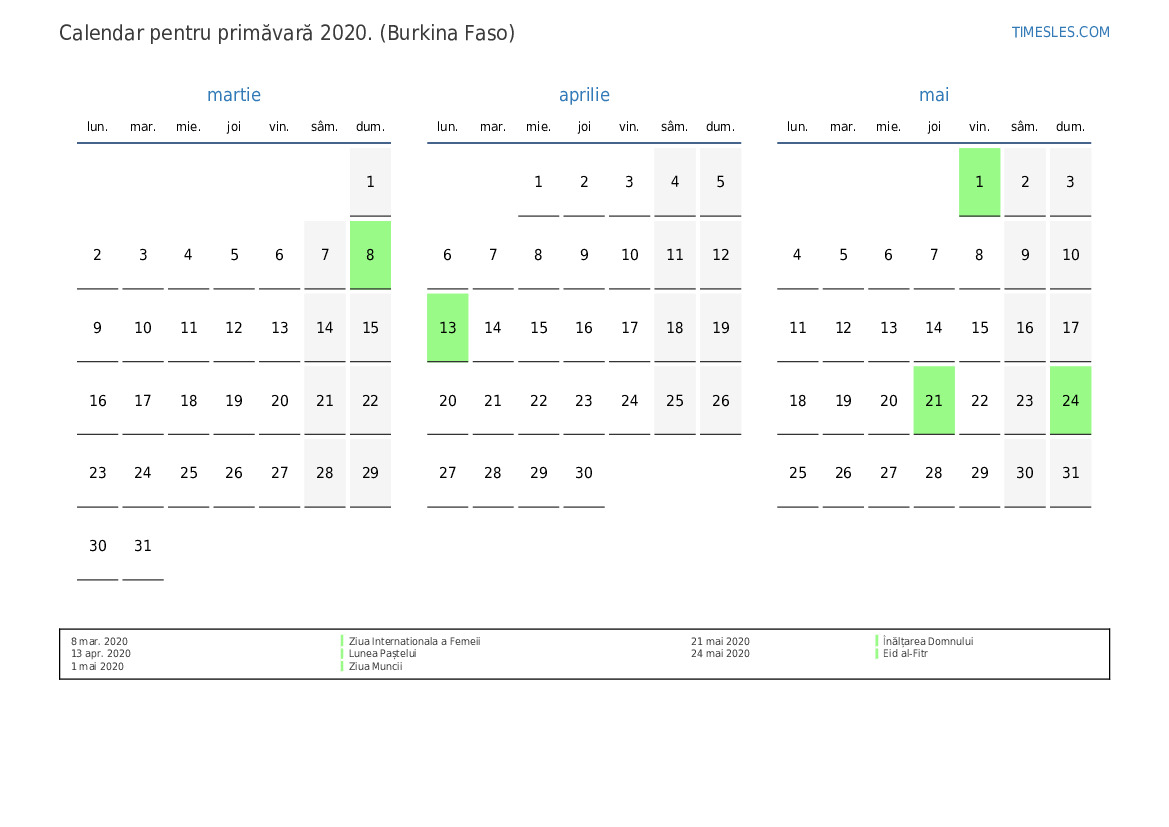Click legend entry 'Ziua Internationala a Femeii'
This screenshot has height=827, width=1169.
(x=415, y=641)
